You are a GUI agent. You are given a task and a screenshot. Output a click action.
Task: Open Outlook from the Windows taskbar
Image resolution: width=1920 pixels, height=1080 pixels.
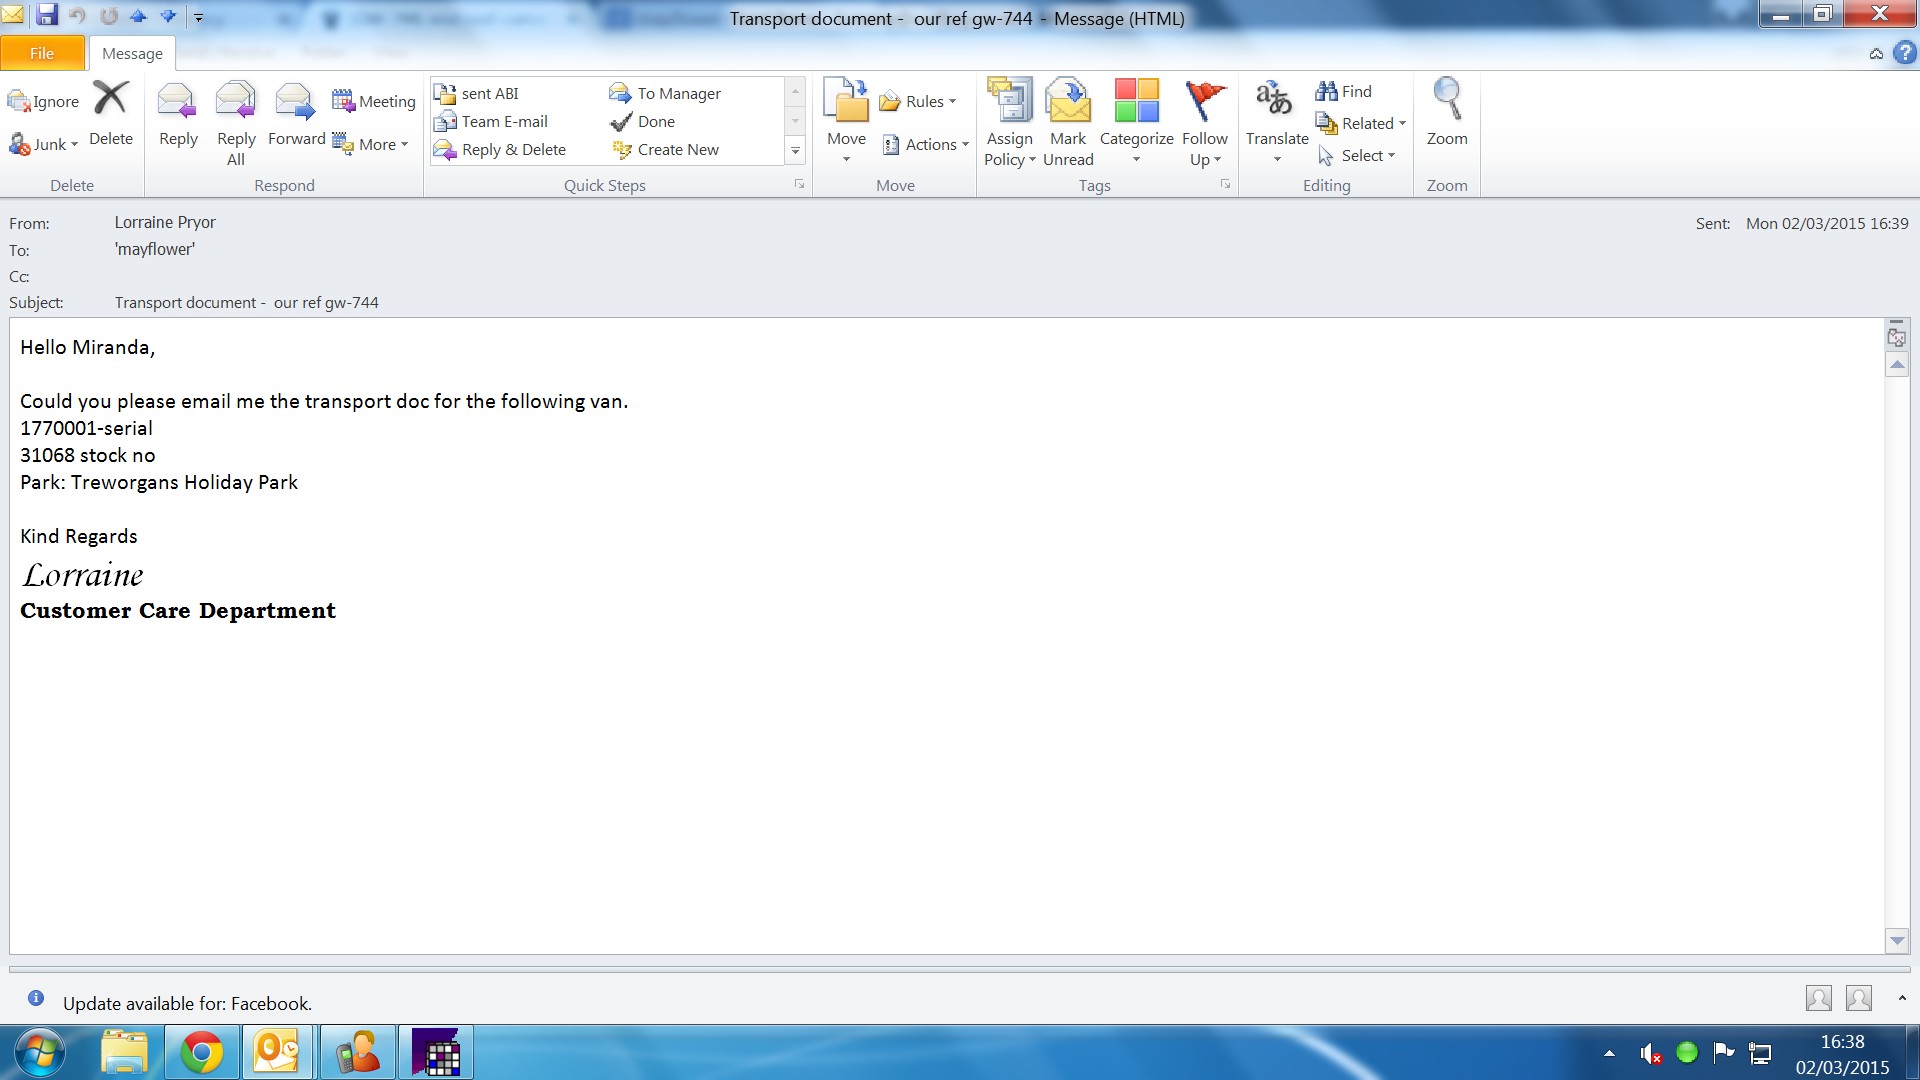point(278,1053)
